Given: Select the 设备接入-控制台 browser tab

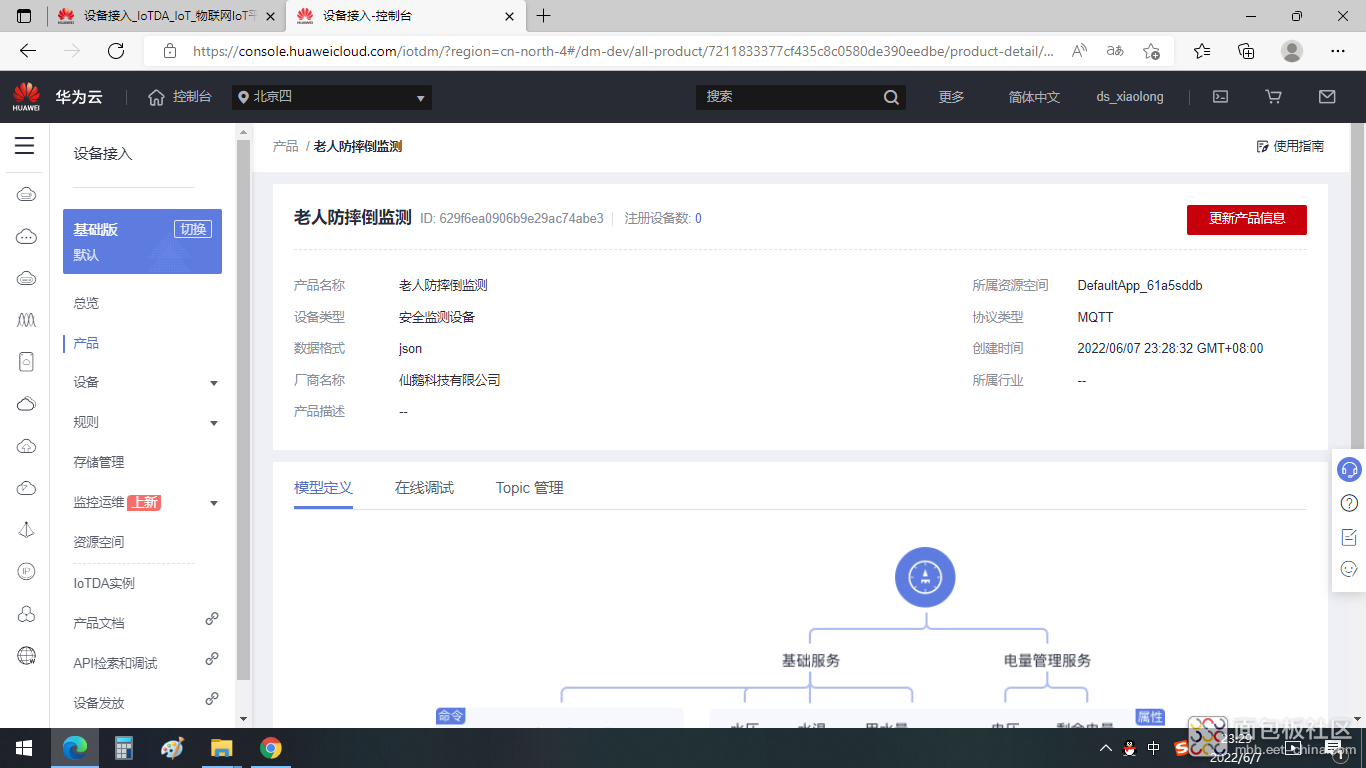Looking at the screenshot, I should [404, 16].
